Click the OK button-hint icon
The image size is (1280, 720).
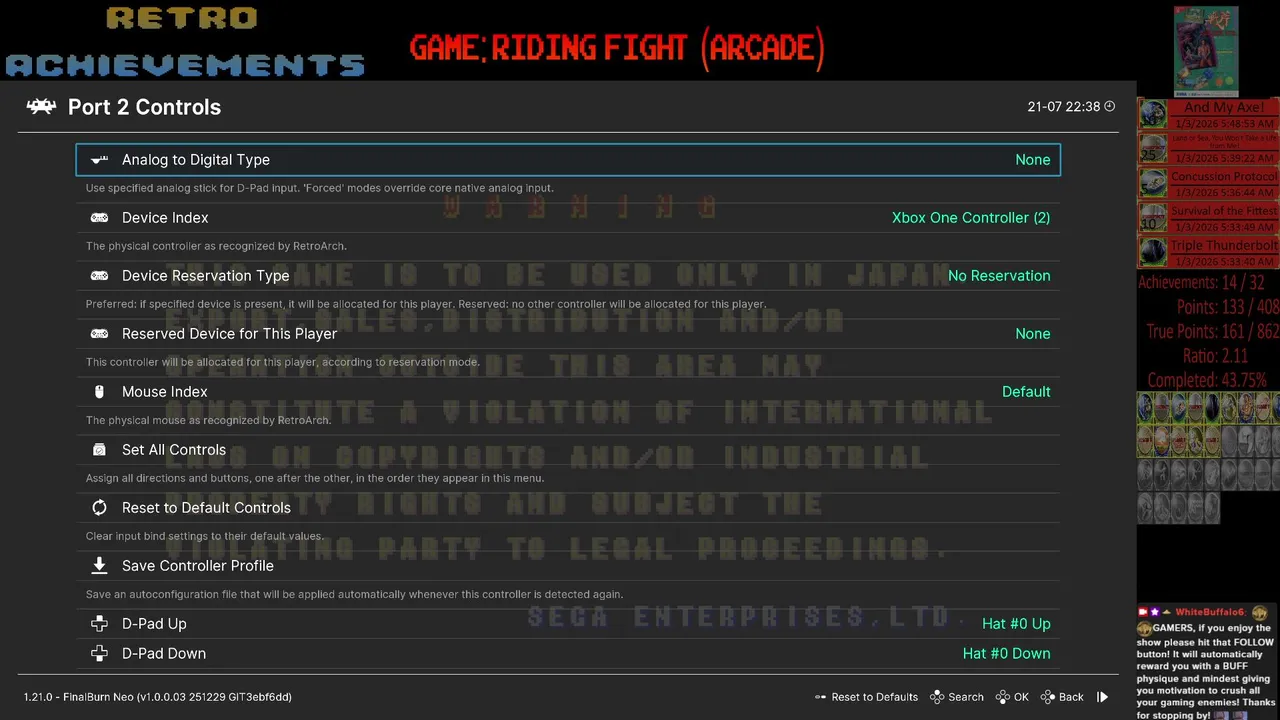[x=1002, y=697]
